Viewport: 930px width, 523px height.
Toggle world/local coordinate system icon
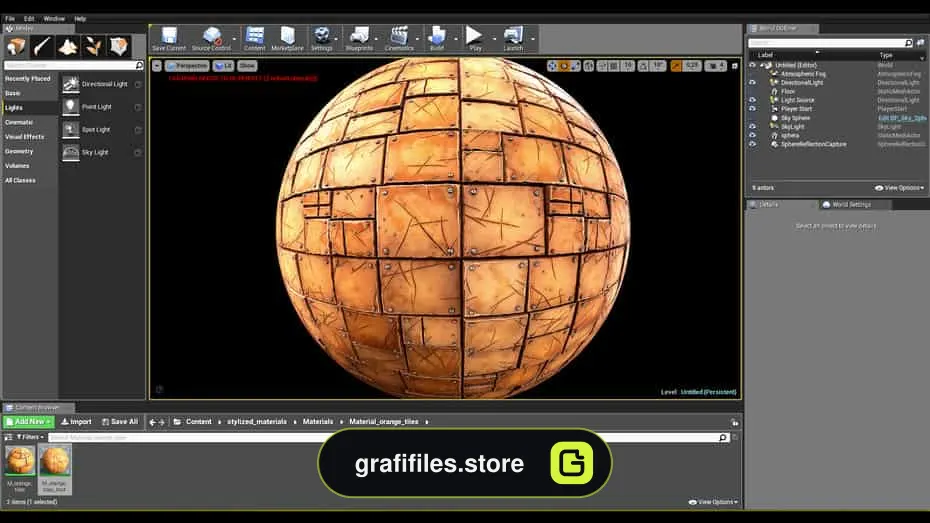tap(588, 66)
